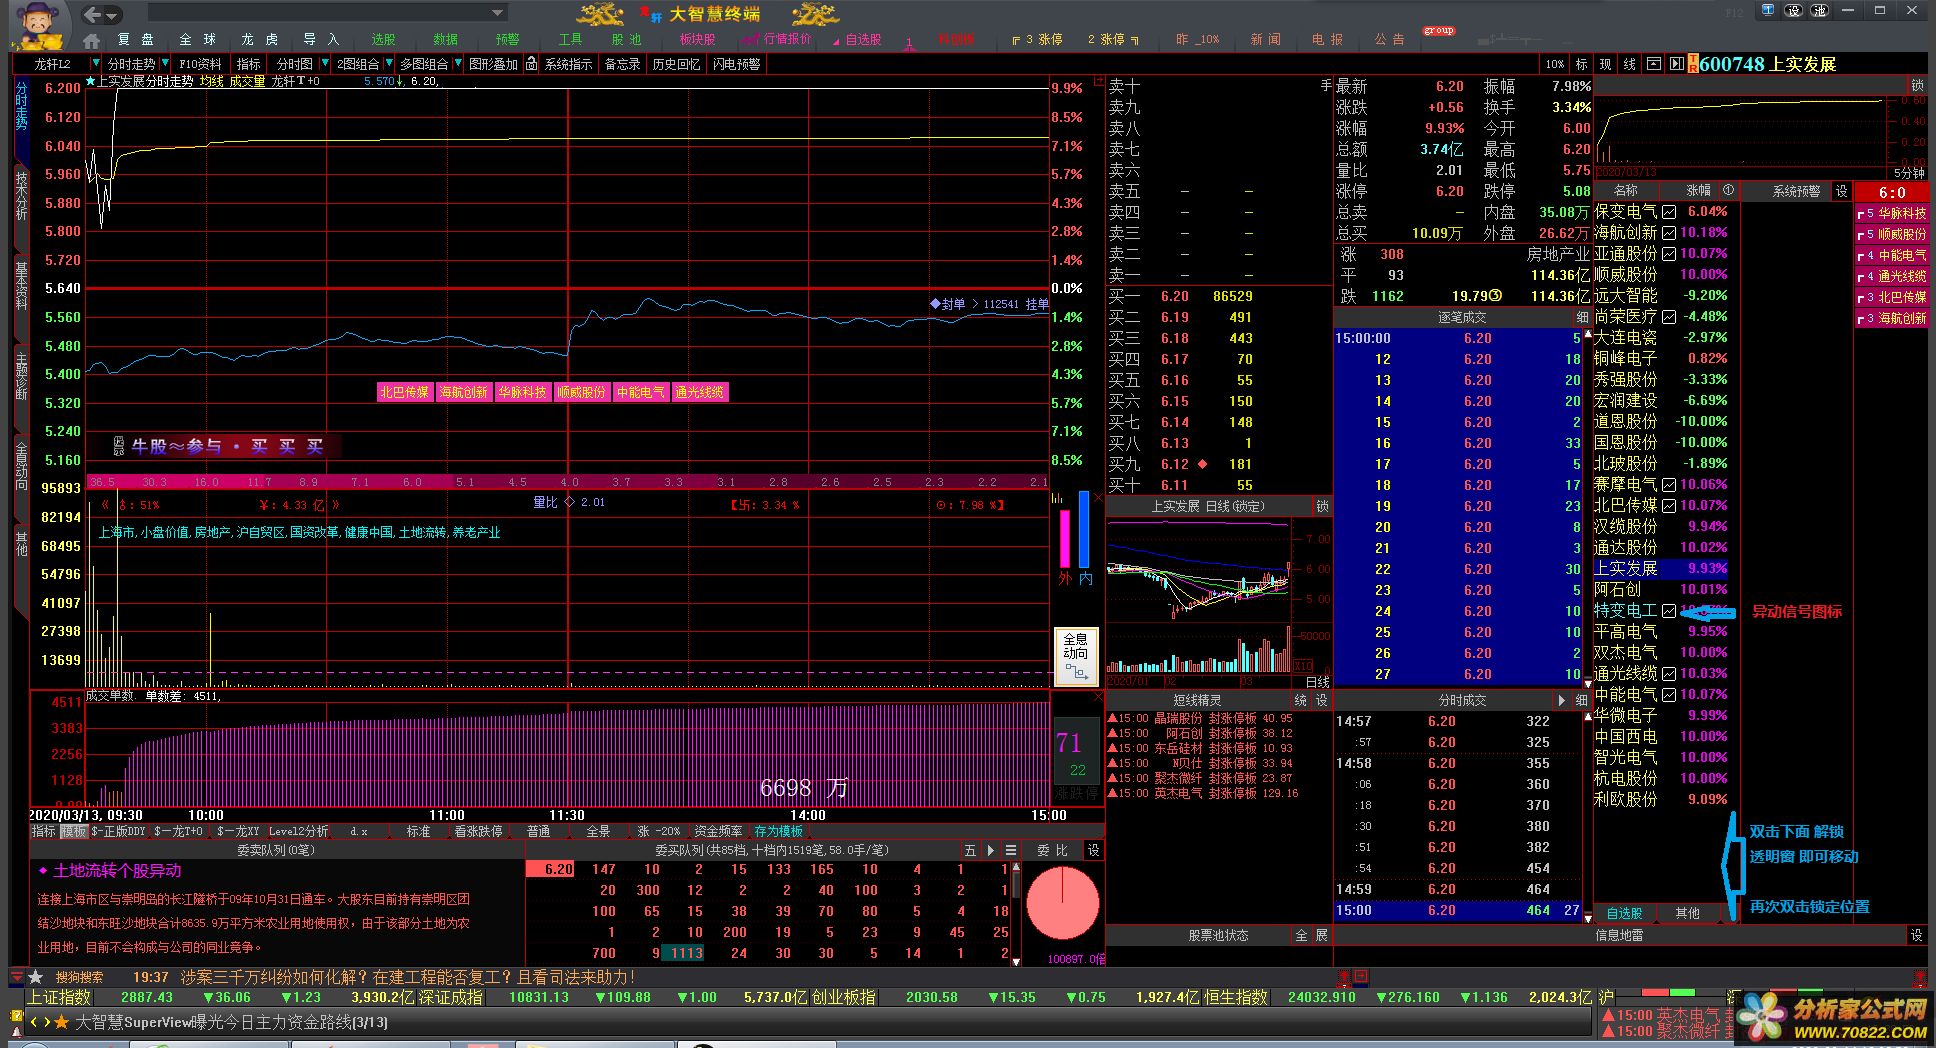Click the 设 icon on 短线精灵 panel
The width and height of the screenshot is (1936, 1048).
tap(1321, 700)
